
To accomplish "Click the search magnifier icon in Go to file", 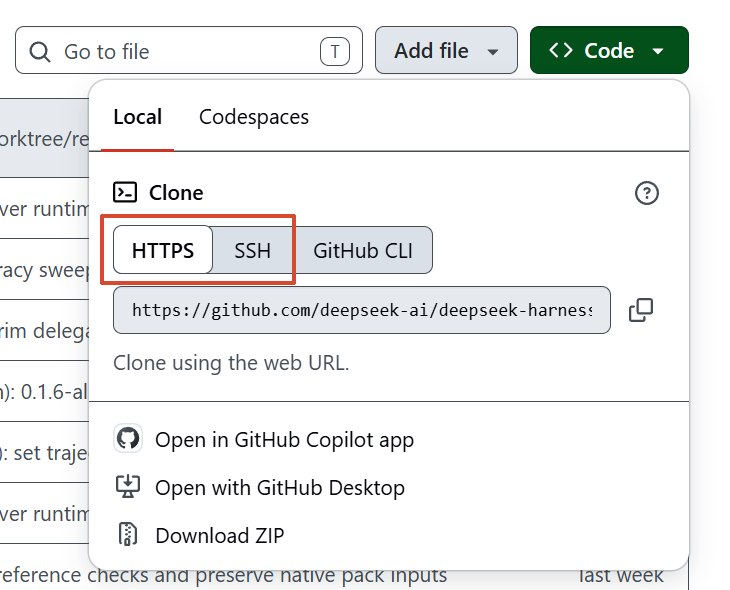I will click(40, 52).
